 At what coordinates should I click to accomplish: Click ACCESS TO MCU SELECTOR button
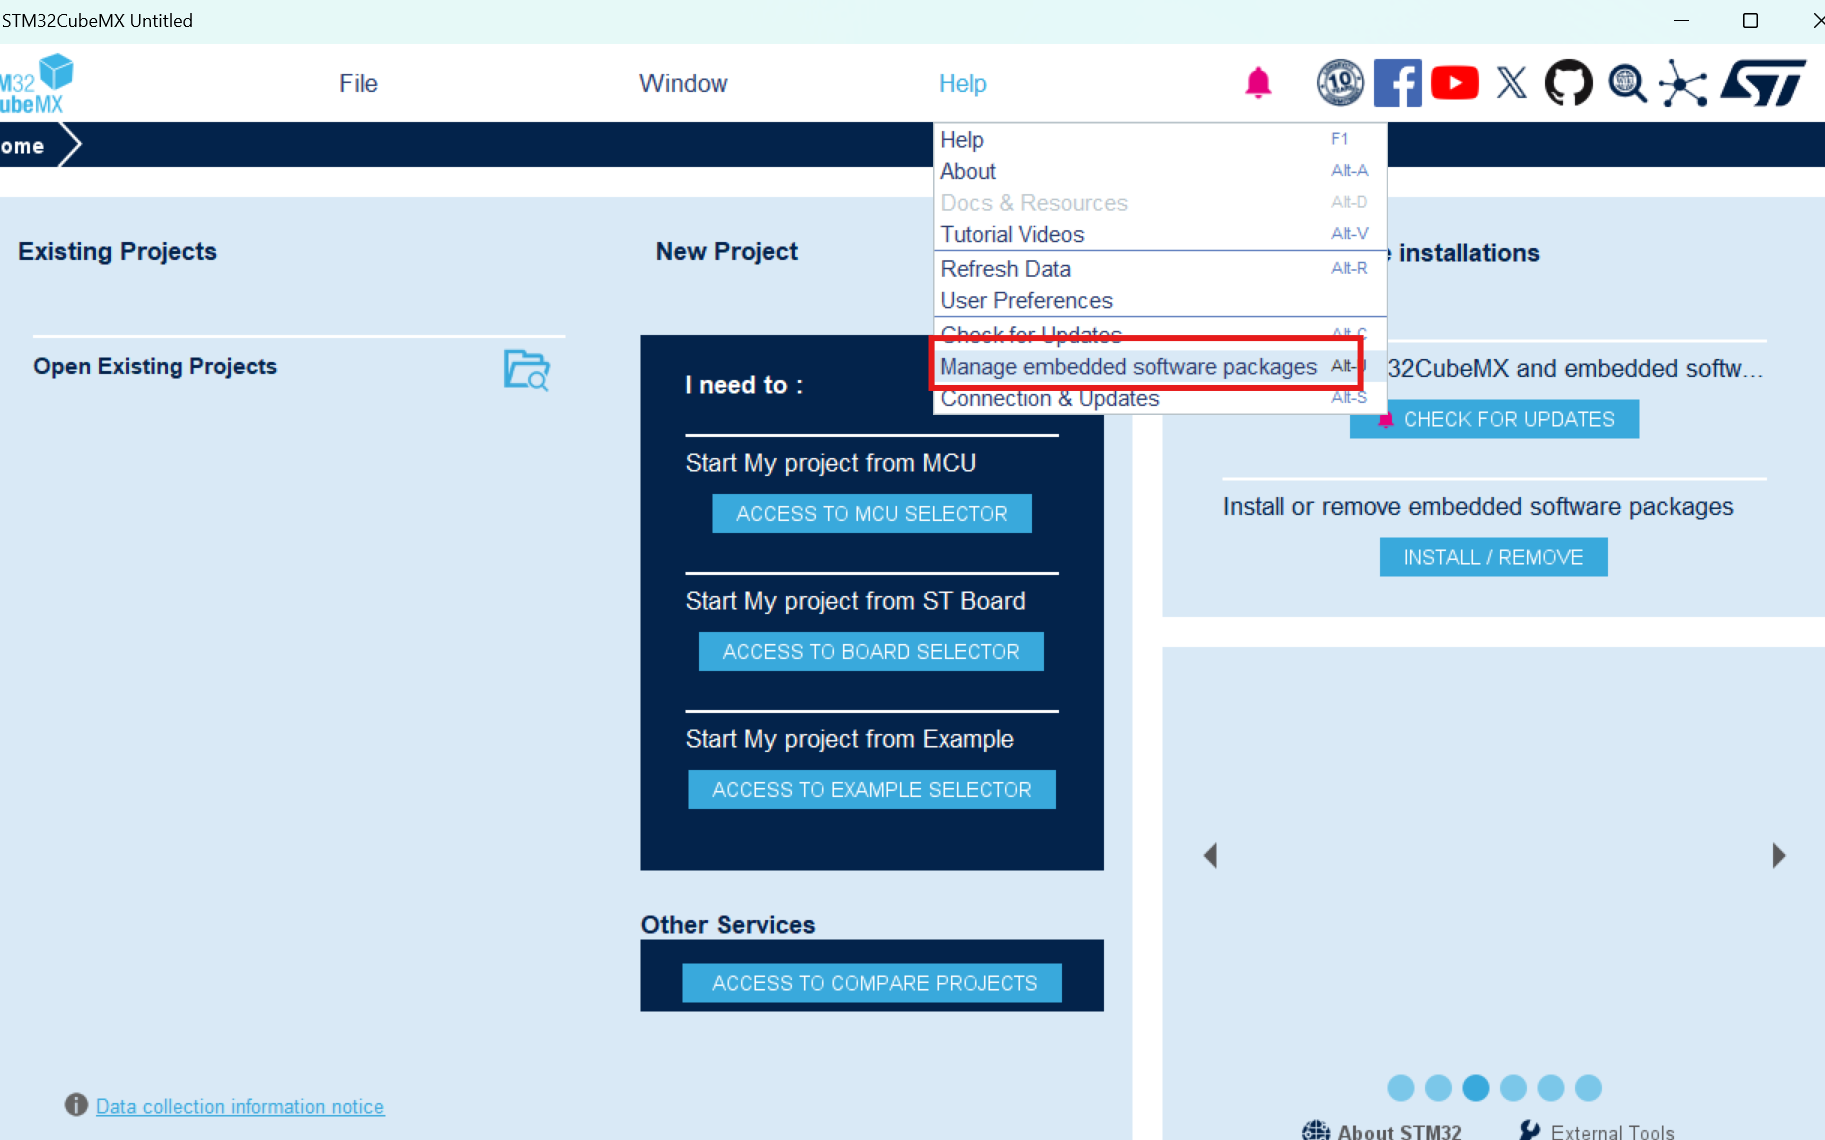click(872, 514)
